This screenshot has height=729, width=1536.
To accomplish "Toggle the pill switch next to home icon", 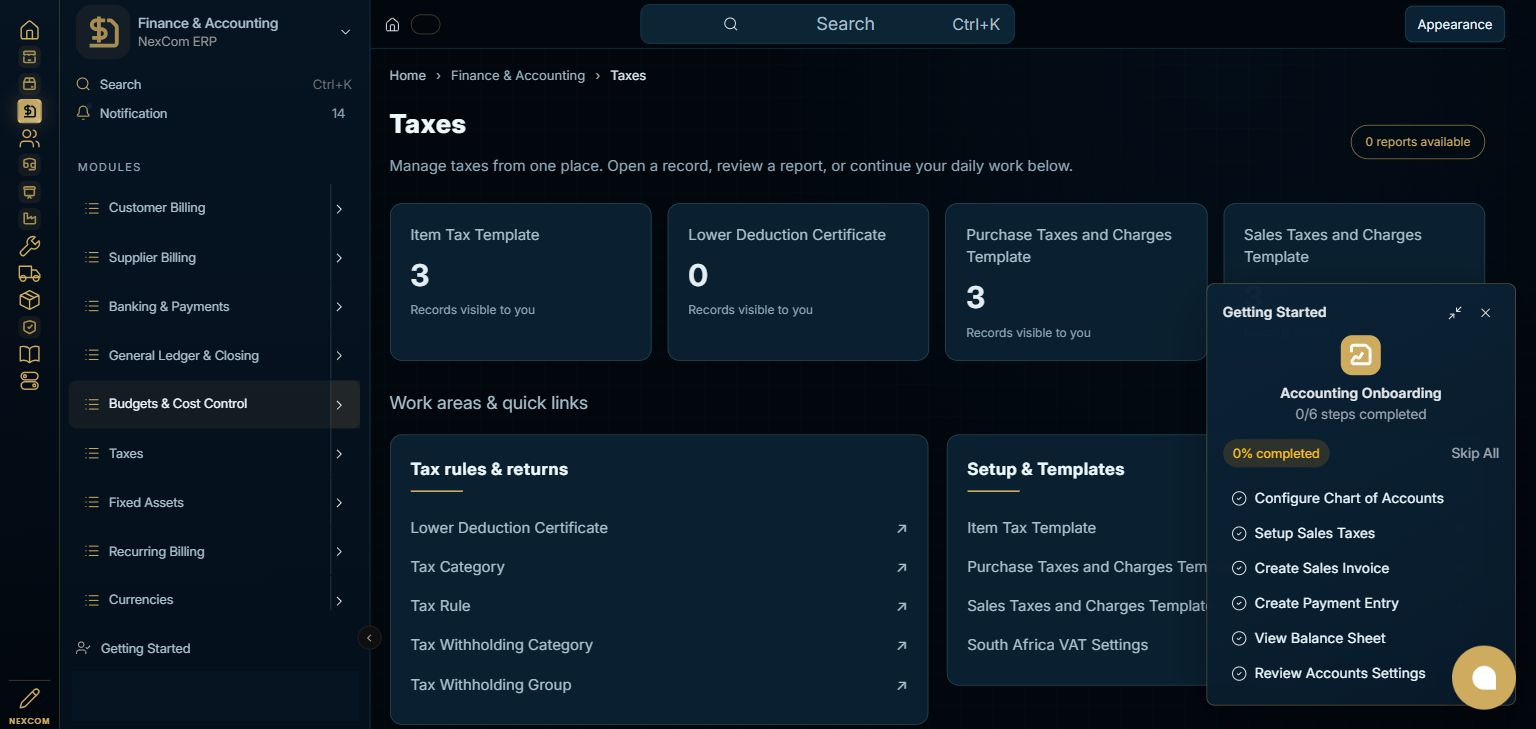I will coord(425,24).
